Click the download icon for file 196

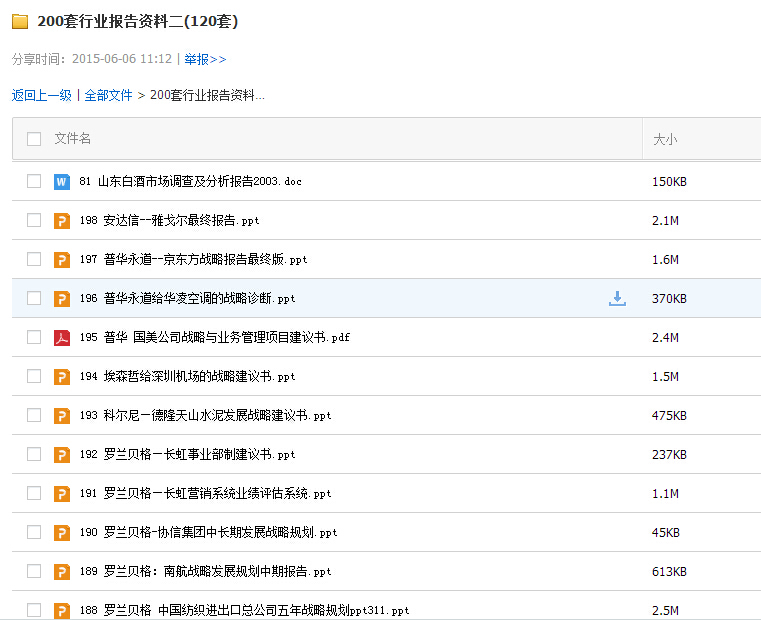[617, 298]
